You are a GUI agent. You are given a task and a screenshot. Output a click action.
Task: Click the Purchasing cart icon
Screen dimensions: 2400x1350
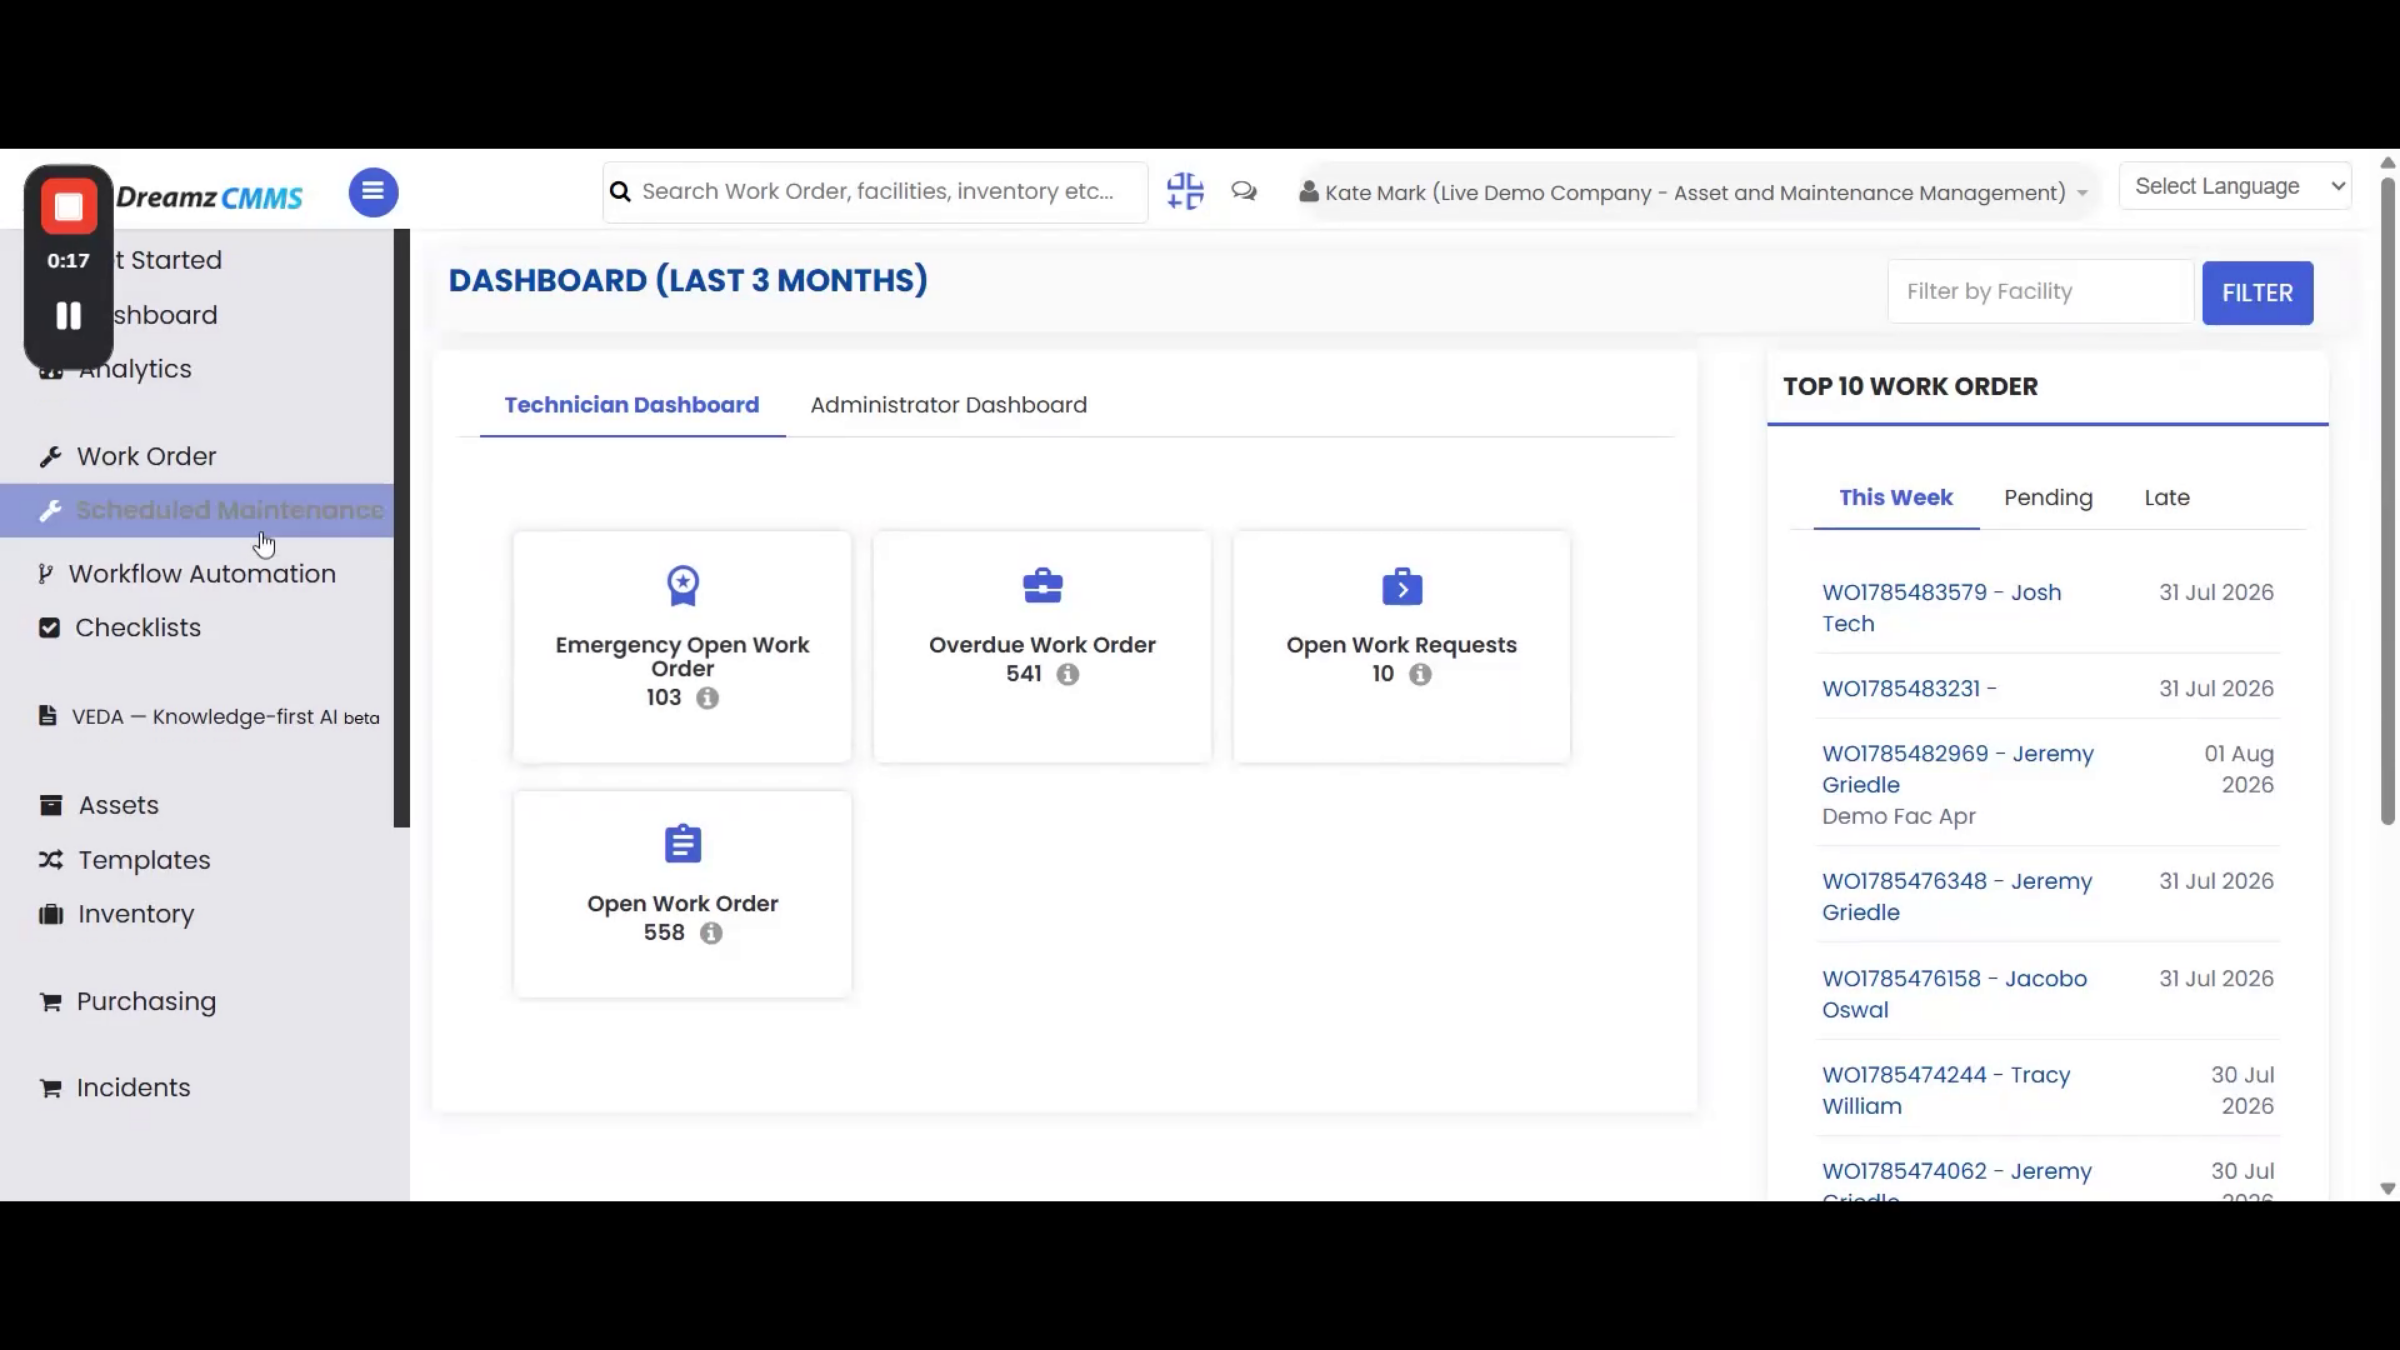[50, 1002]
